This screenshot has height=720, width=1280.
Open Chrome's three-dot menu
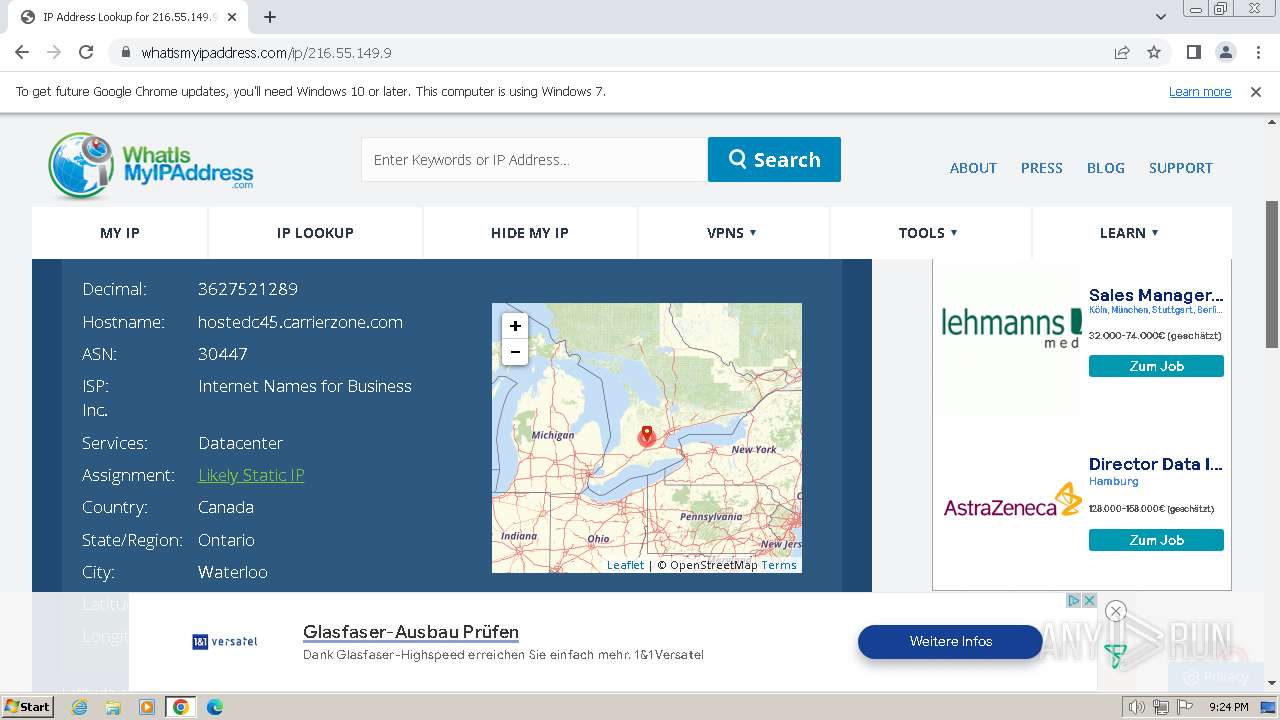click(x=1256, y=52)
